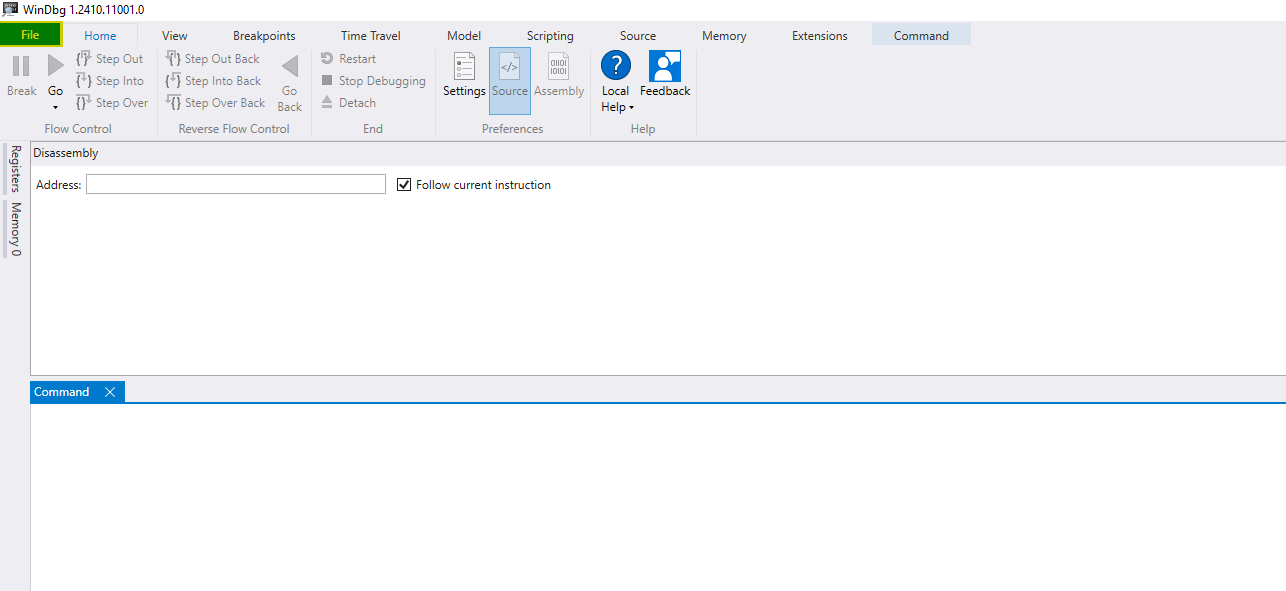
Task: Close the Command window tab
Action: (x=110, y=392)
